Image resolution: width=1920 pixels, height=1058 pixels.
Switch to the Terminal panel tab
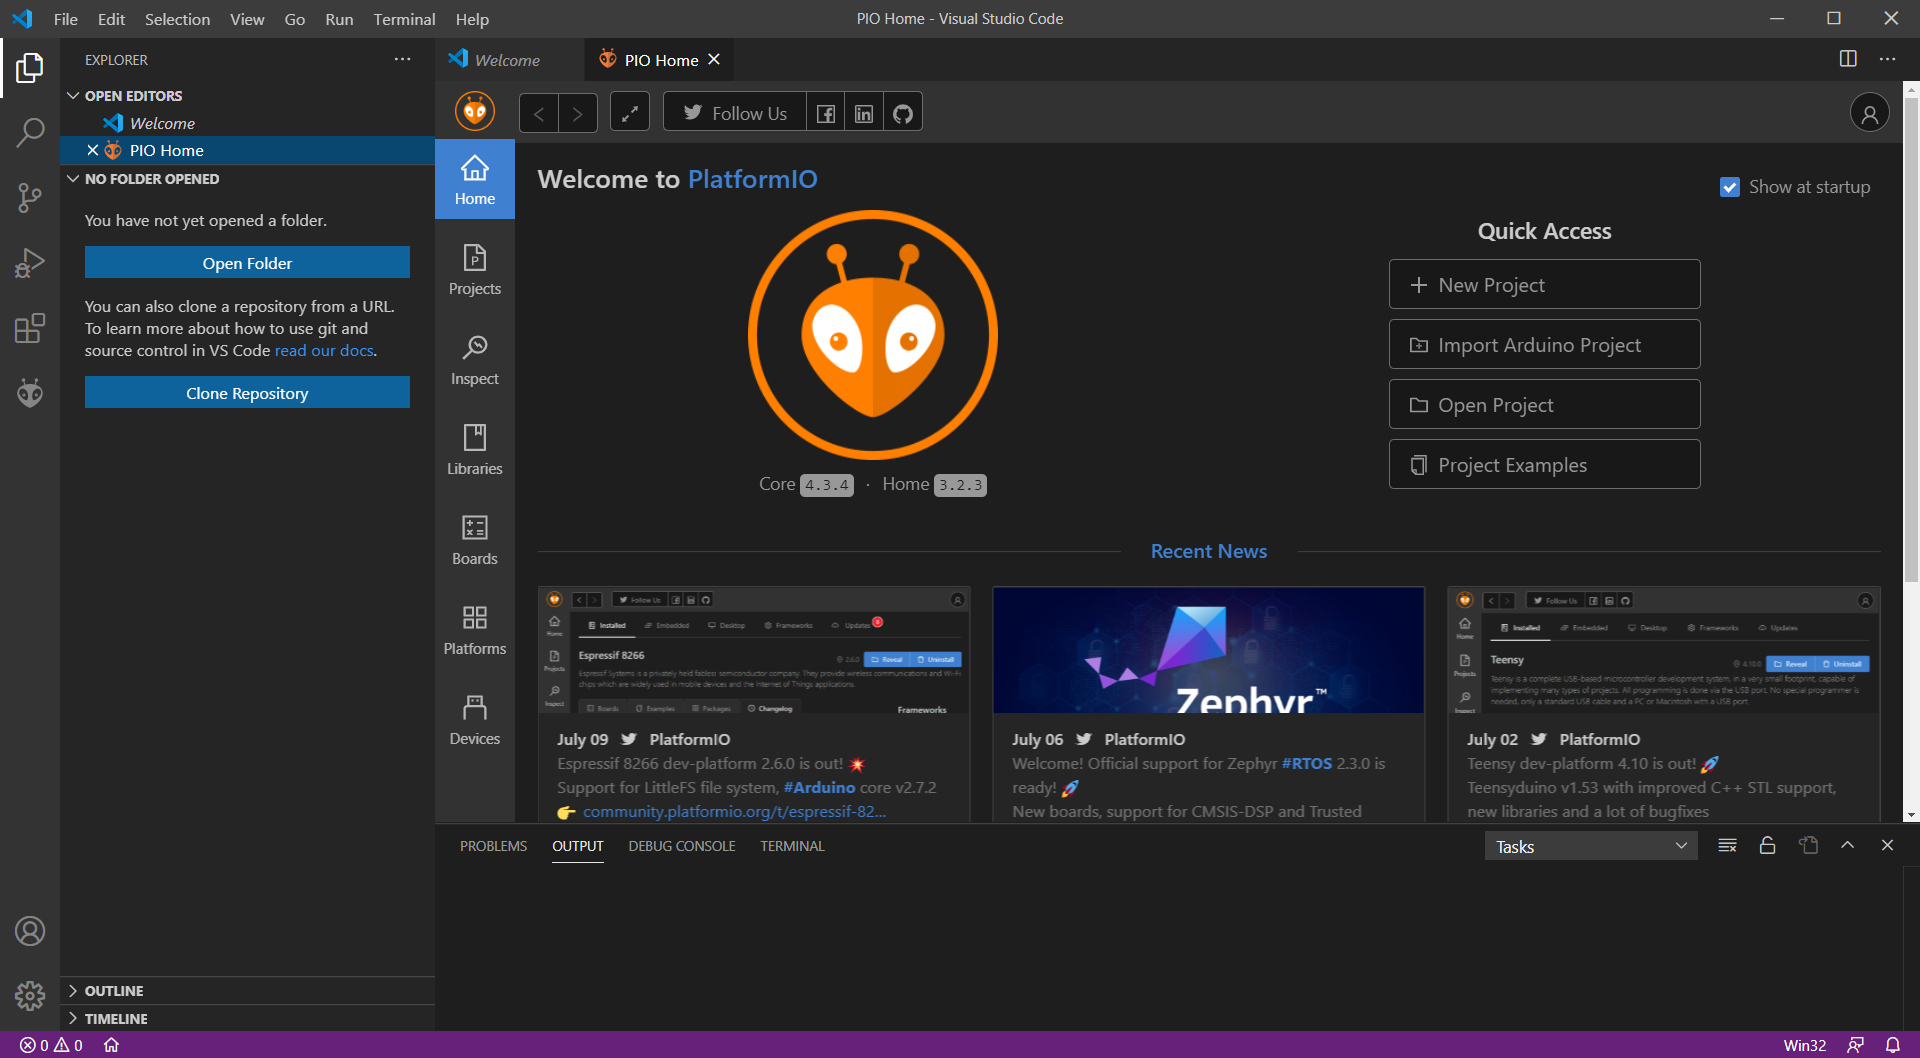[x=792, y=846]
